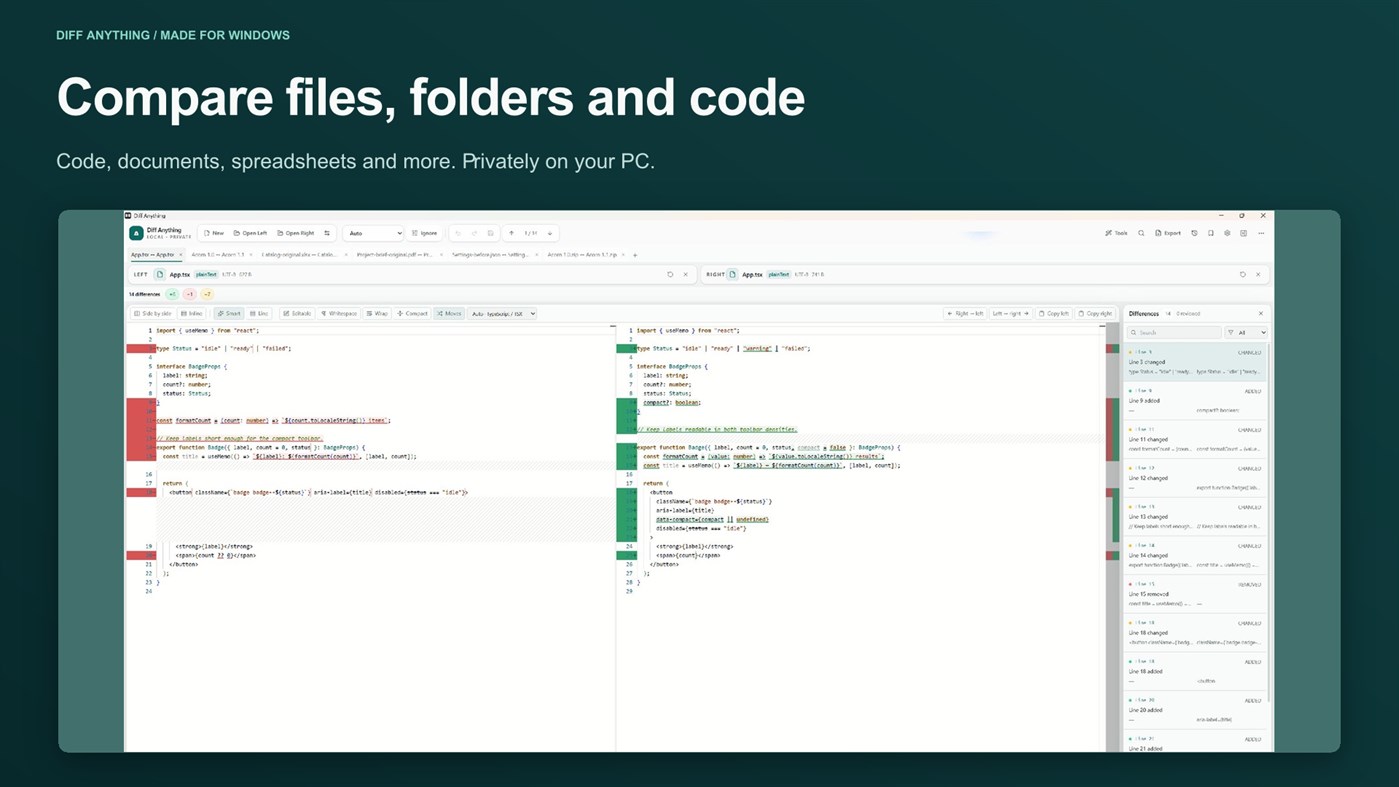Toggle the Smart diff mode

coord(229,314)
